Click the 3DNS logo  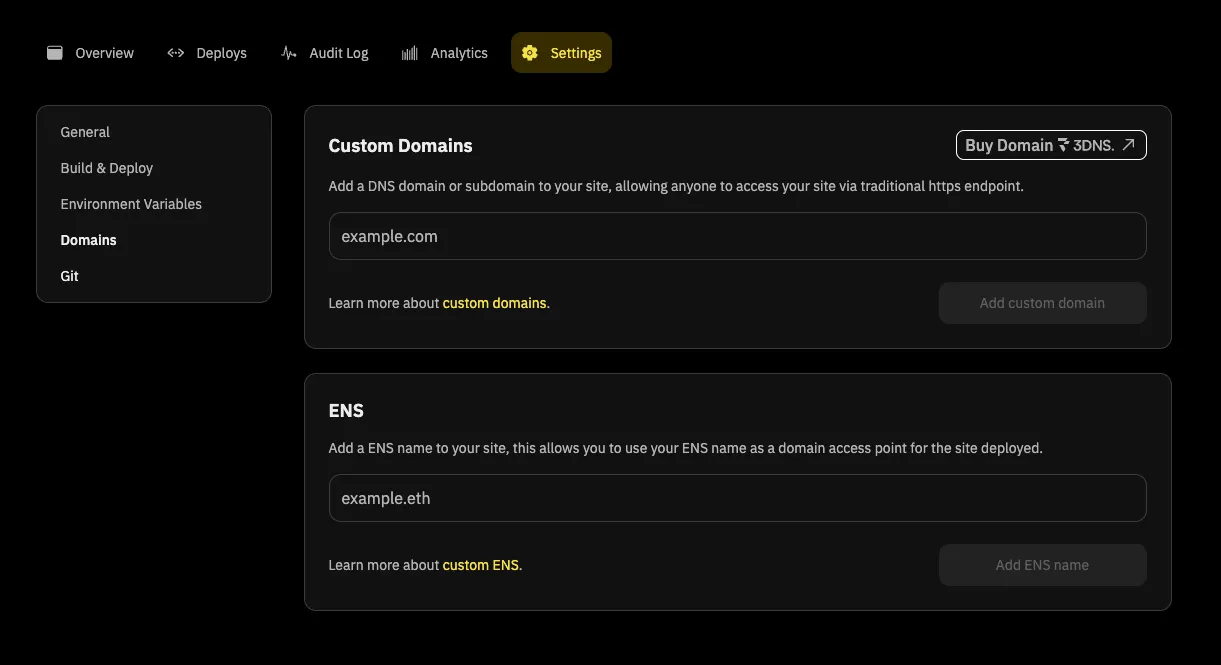1086,145
